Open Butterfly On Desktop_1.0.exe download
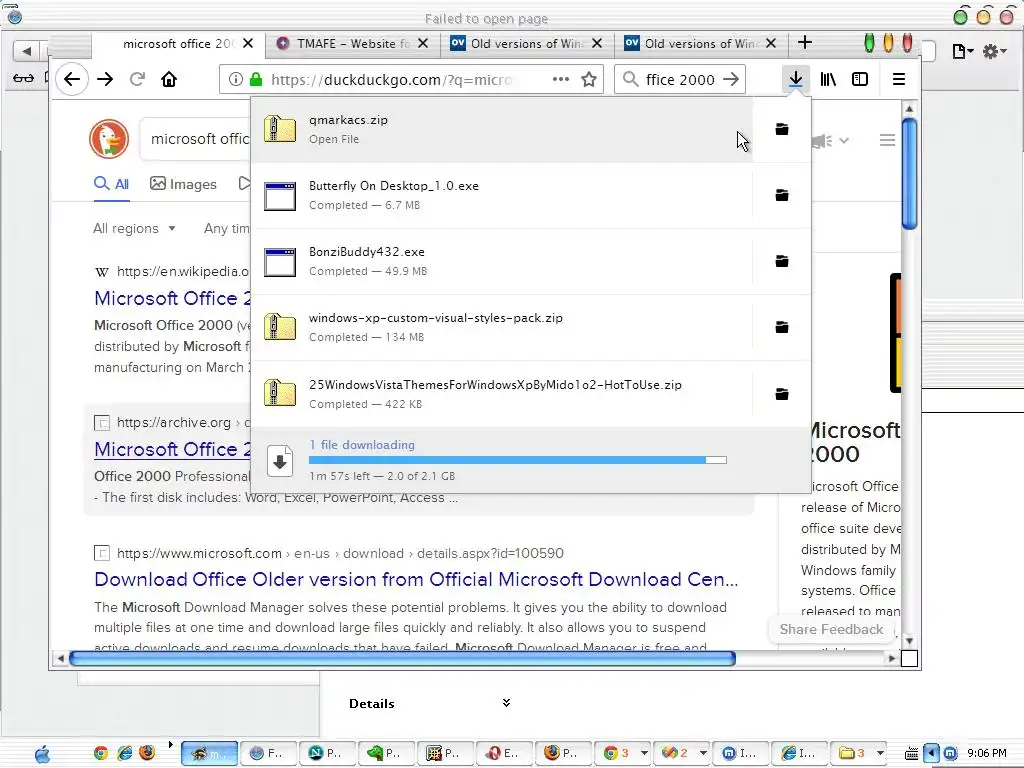 click(502, 195)
